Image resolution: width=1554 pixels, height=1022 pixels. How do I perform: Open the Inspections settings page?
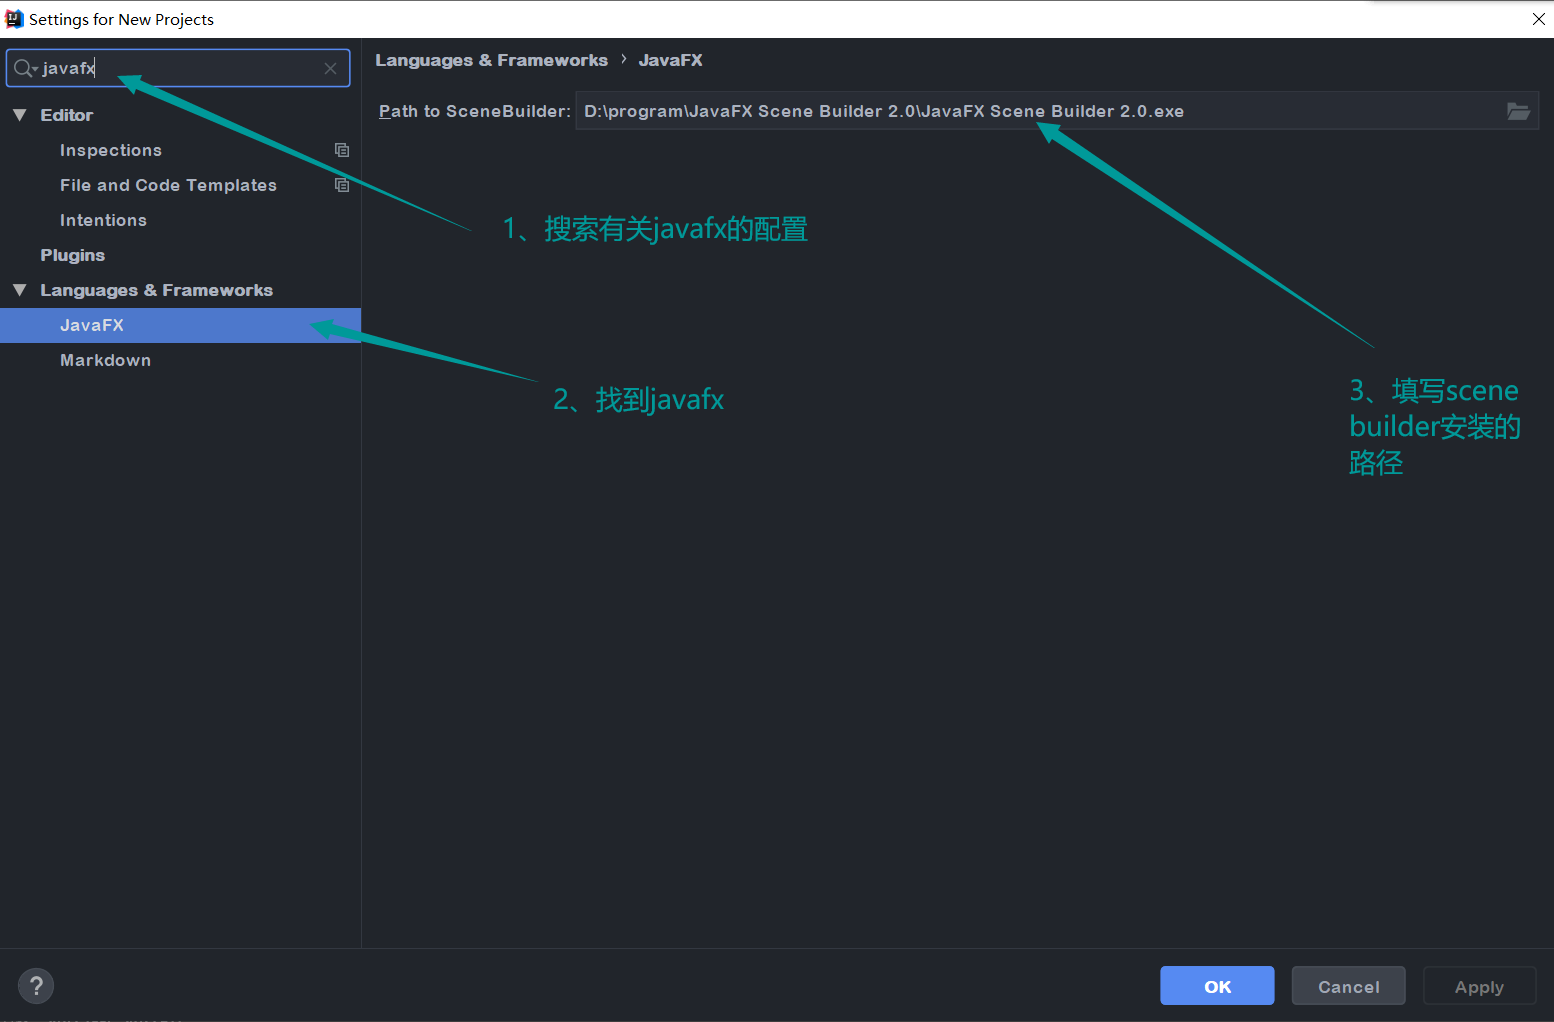[111, 150]
